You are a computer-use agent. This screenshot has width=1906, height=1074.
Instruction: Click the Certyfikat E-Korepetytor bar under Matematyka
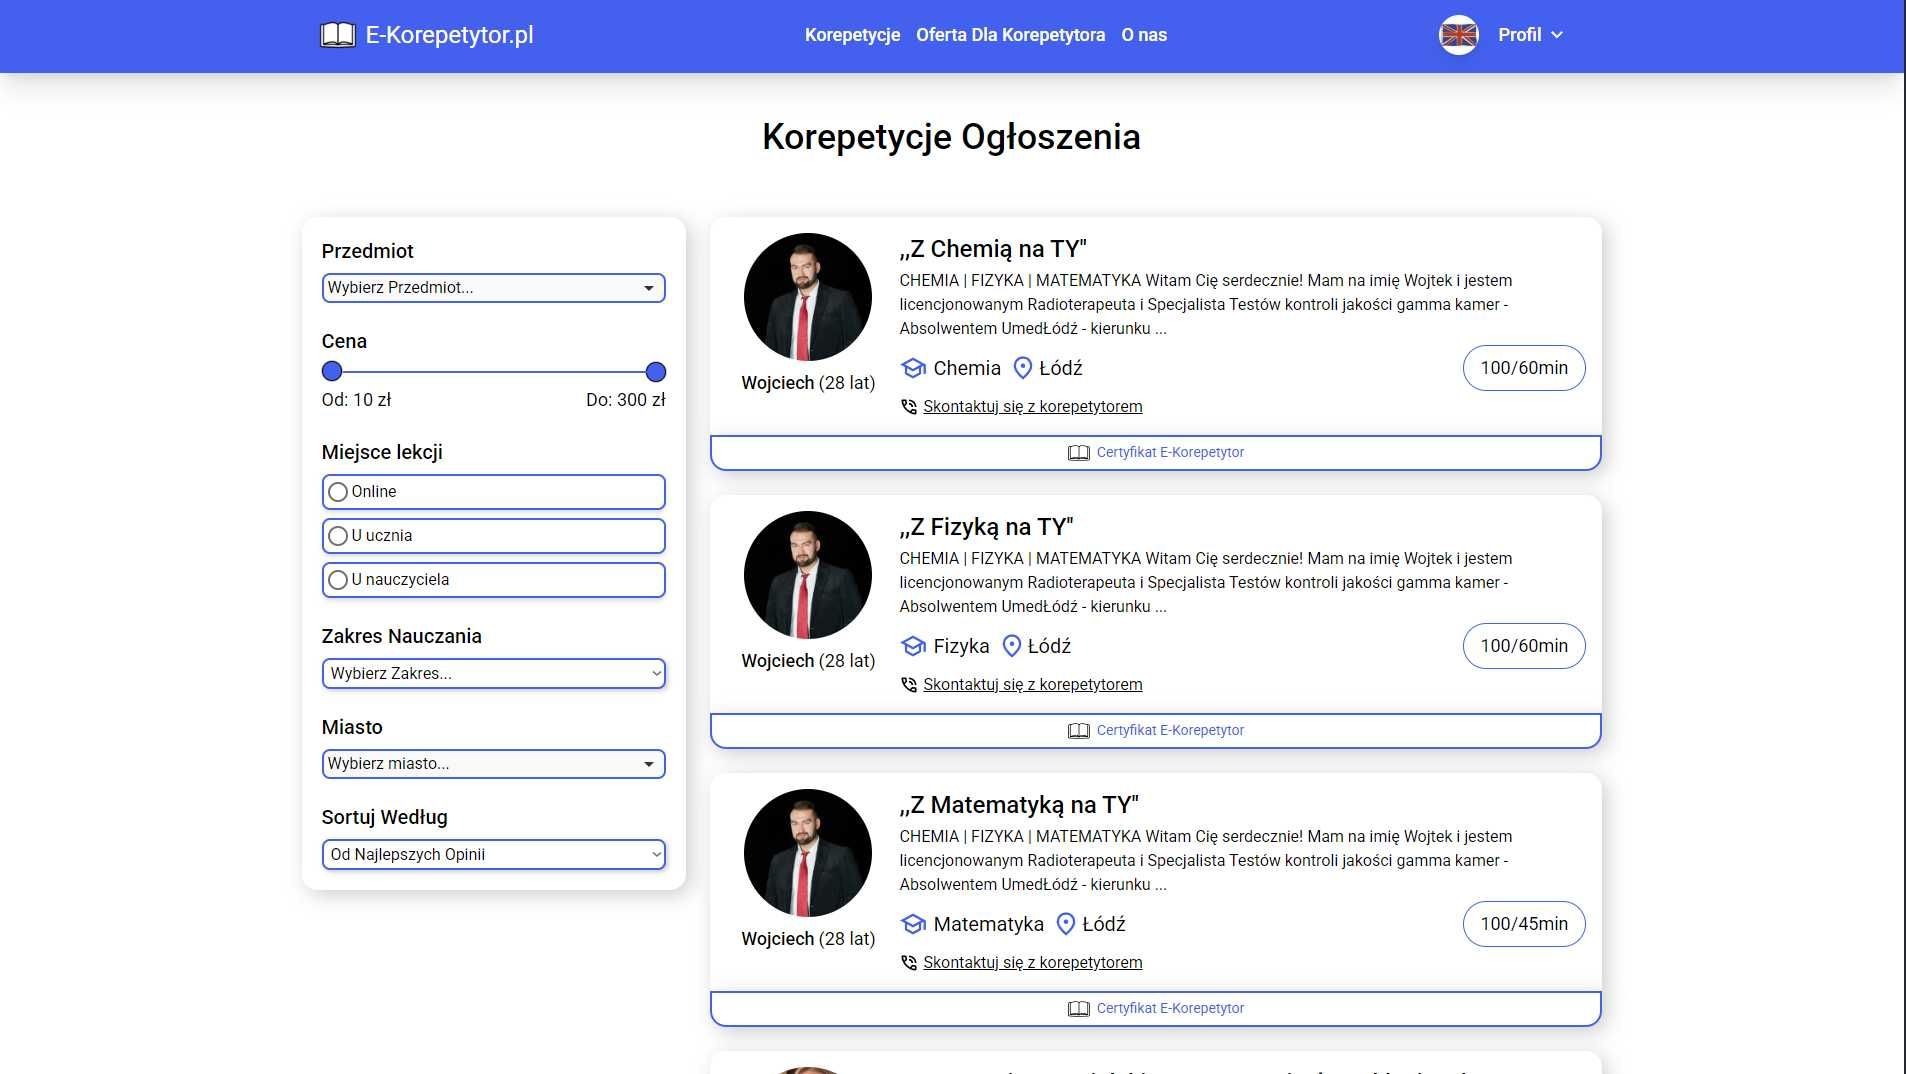pyautogui.click(x=1155, y=1009)
